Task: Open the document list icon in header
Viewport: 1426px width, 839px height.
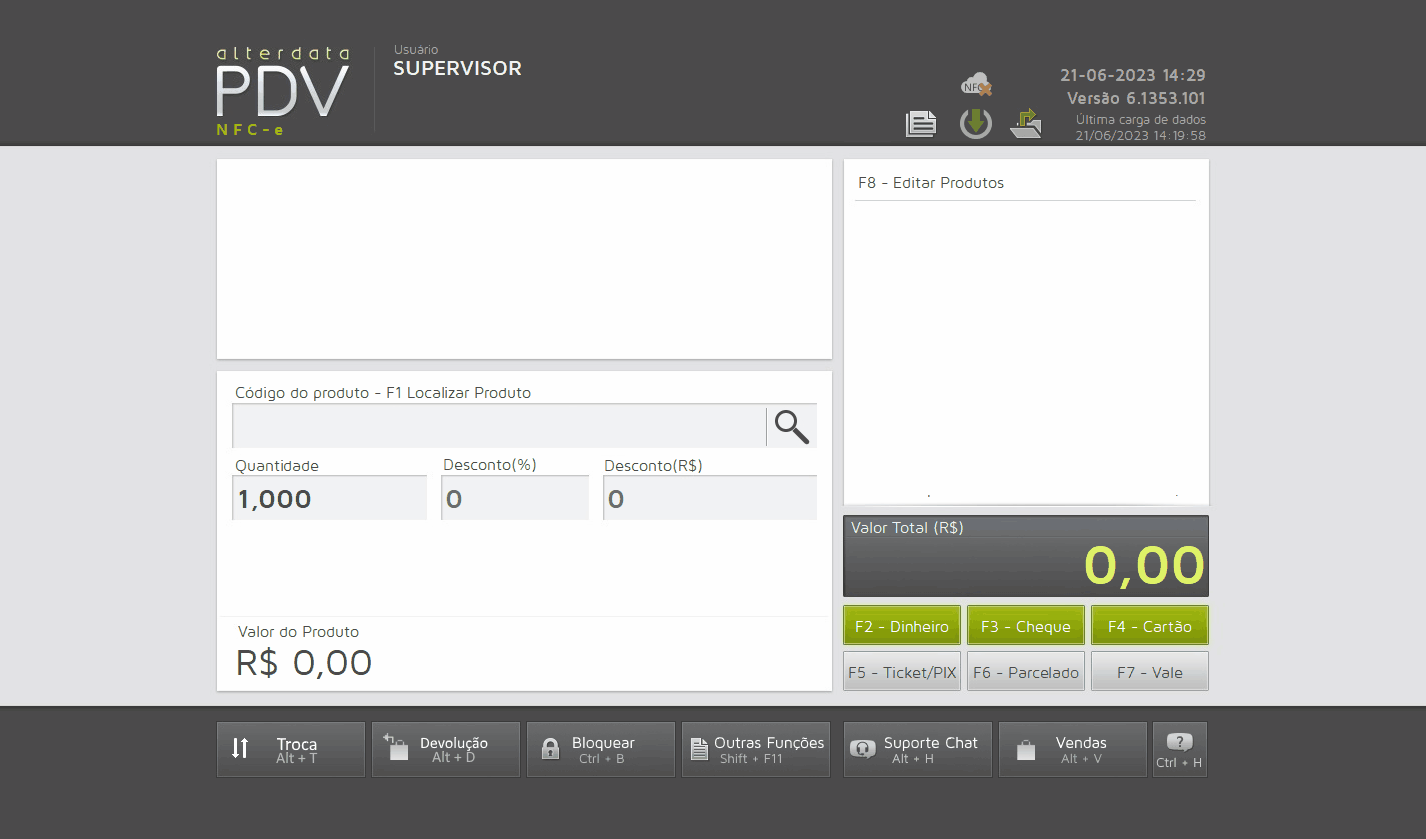Action: [921, 124]
